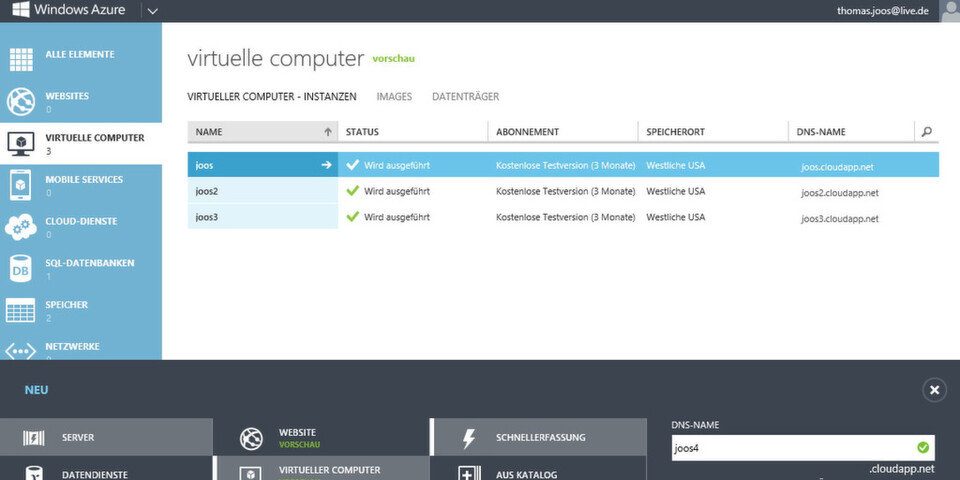Click the Cloud-Dienste cloud gear icon
The image size is (960, 480).
click(x=21, y=227)
